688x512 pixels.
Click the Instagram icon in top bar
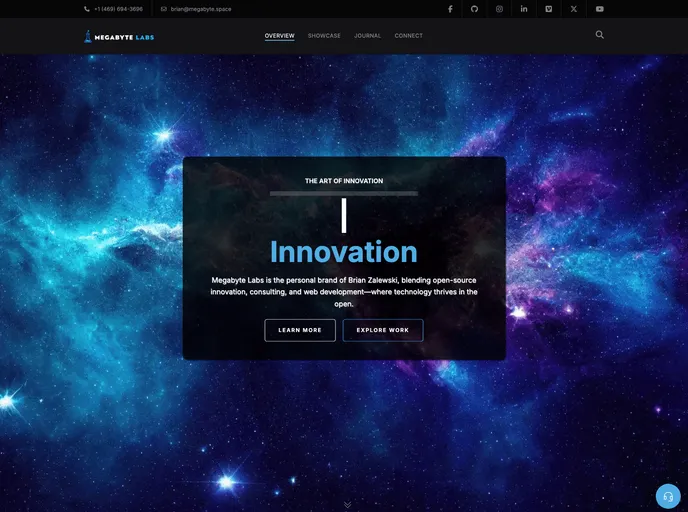click(499, 9)
